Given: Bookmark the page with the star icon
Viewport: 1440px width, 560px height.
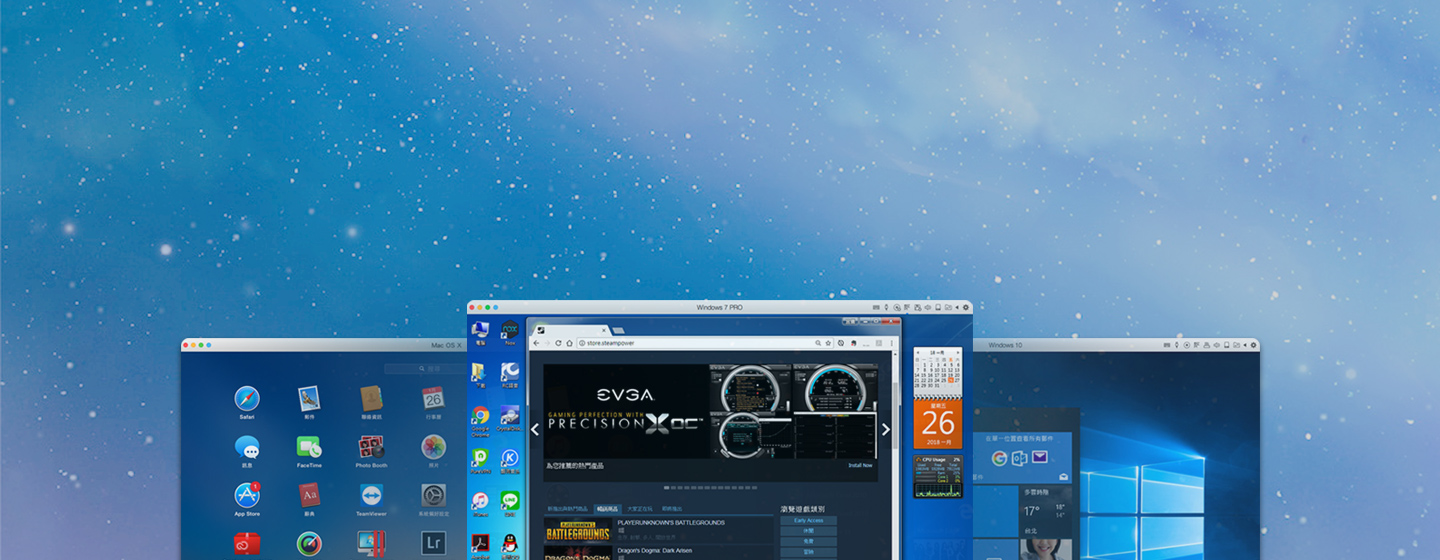Looking at the screenshot, I should (x=828, y=343).
